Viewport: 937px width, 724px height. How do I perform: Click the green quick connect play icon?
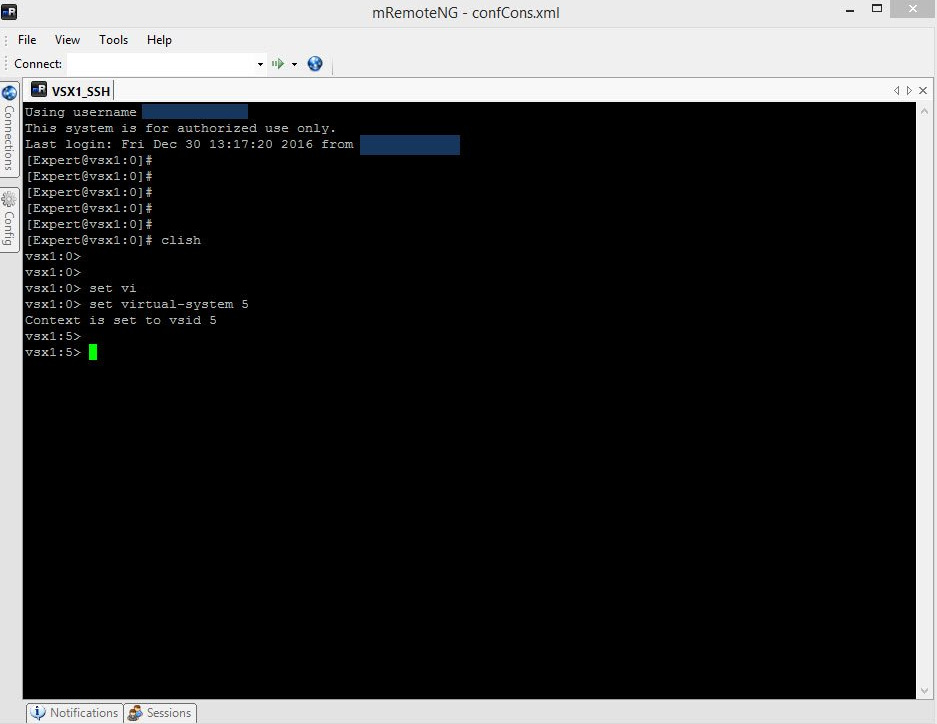278,63
